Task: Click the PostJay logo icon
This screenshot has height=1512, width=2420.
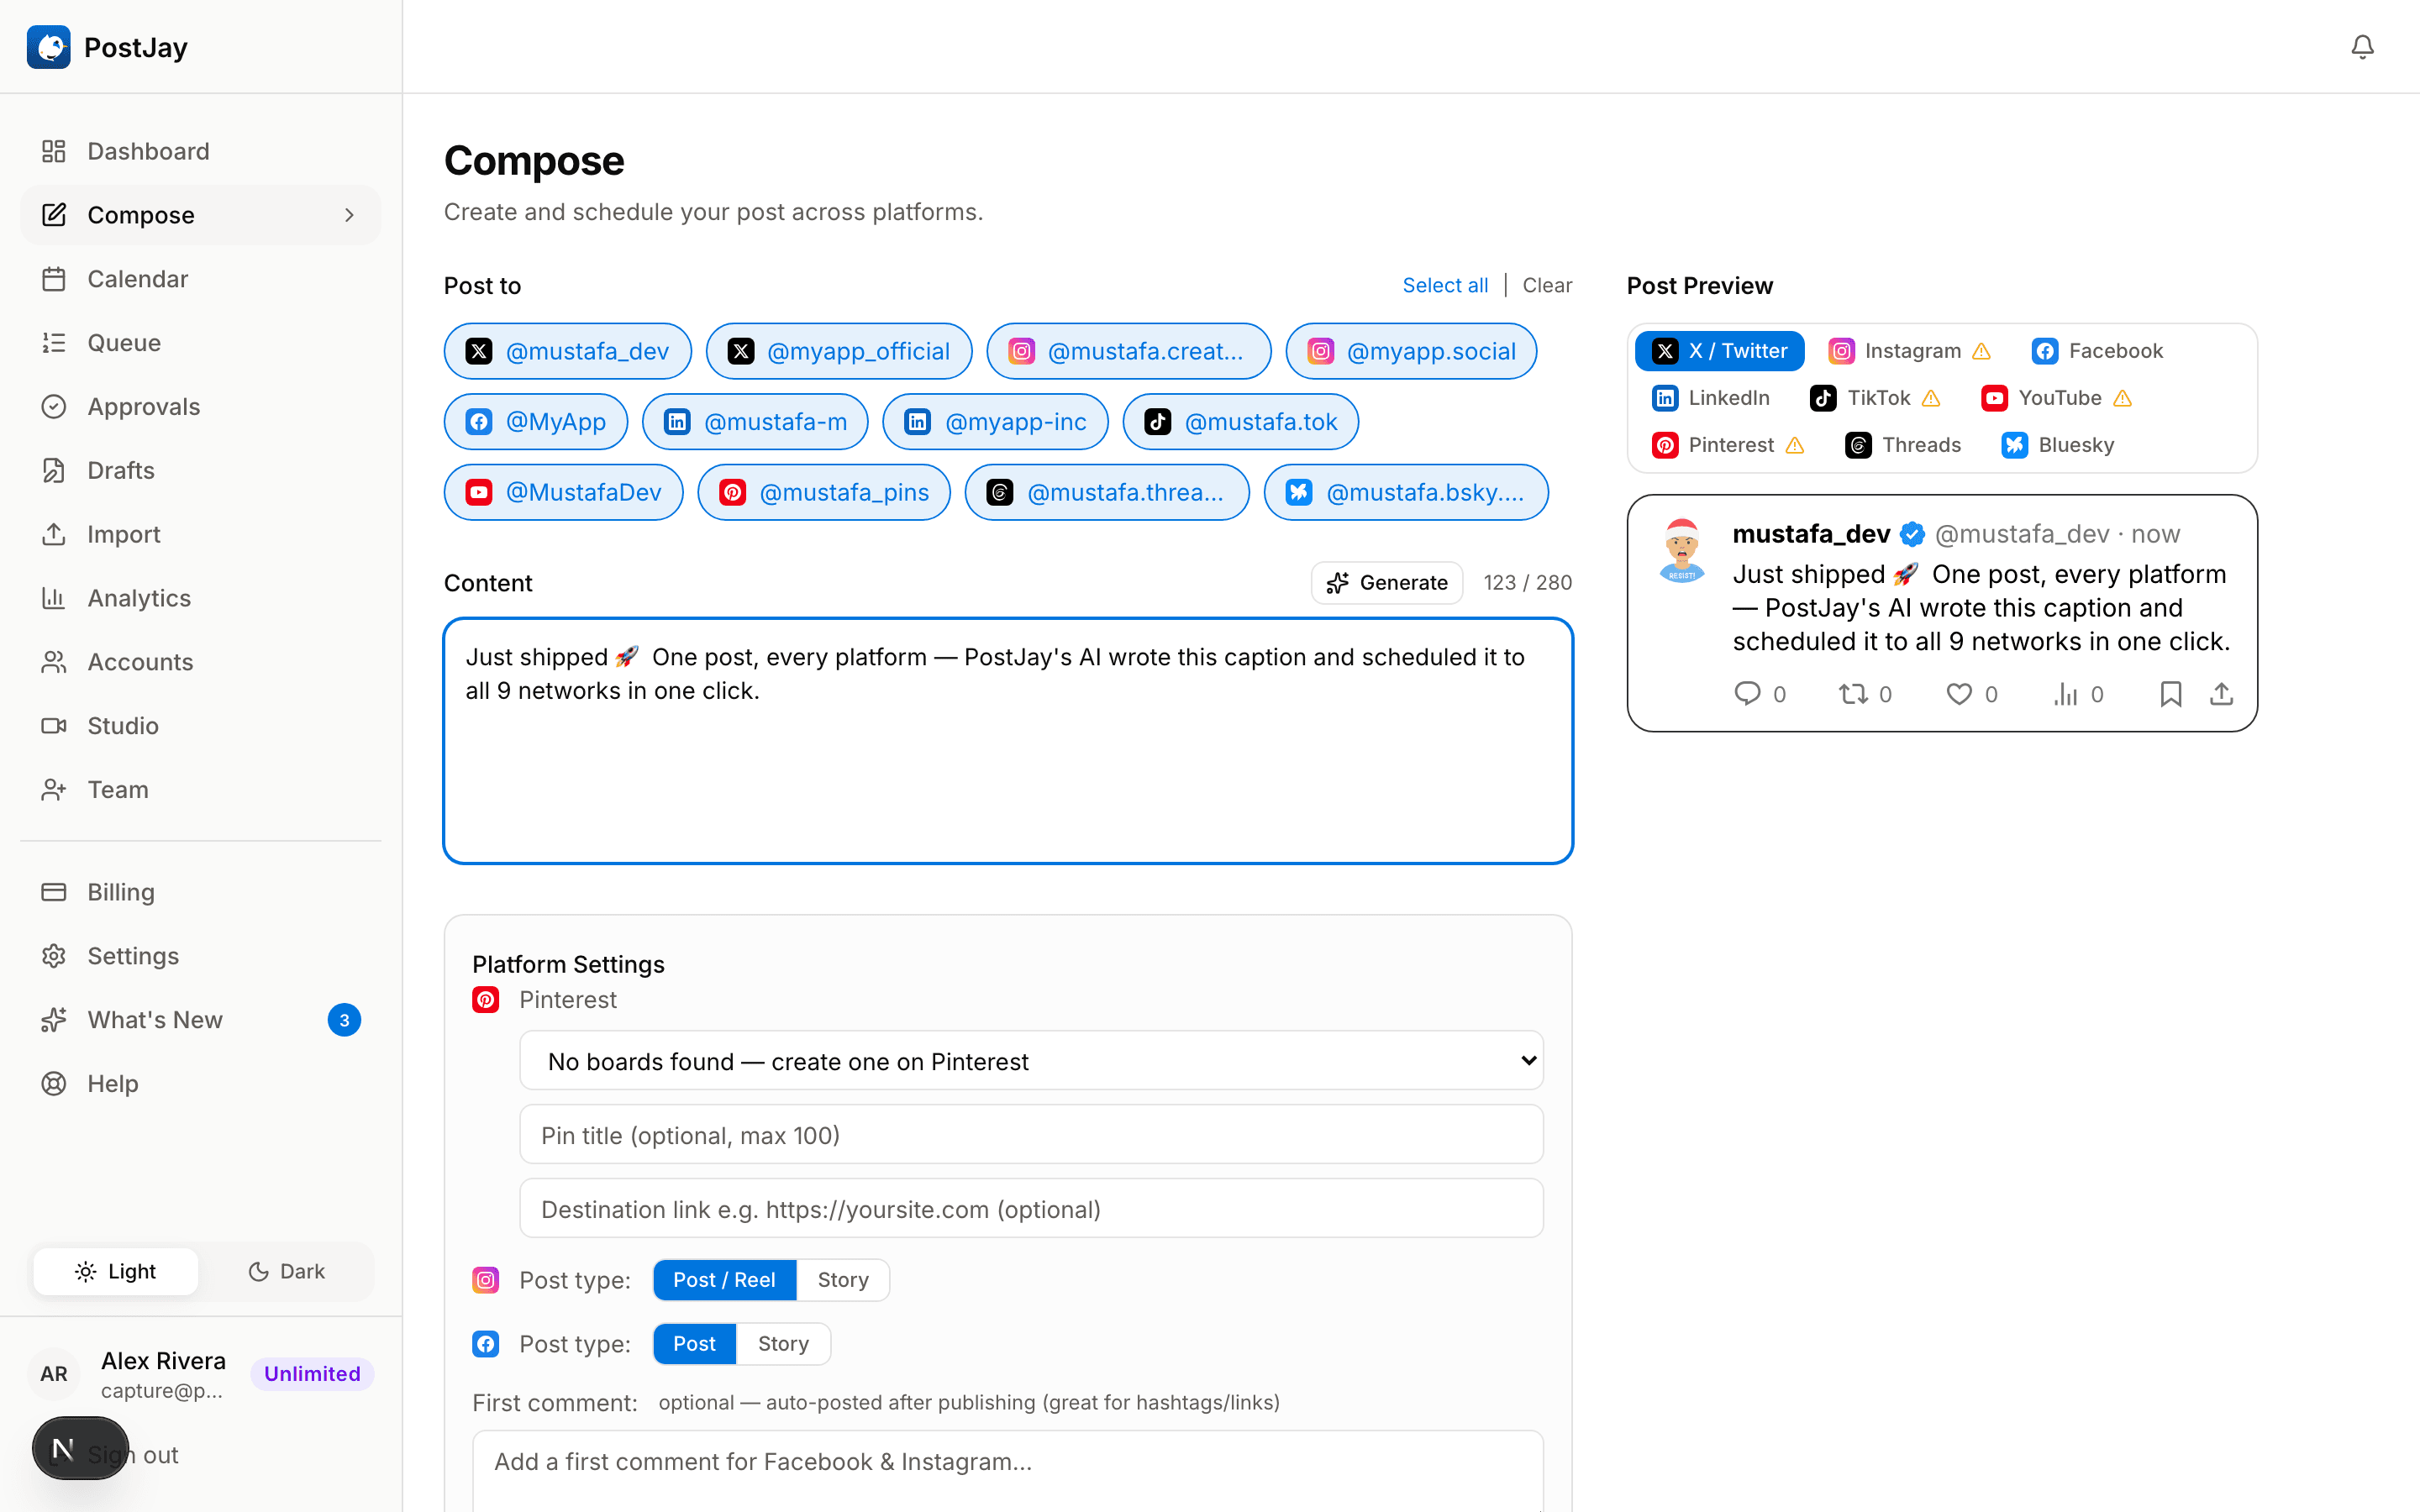Action: click(x=48, y=47)
